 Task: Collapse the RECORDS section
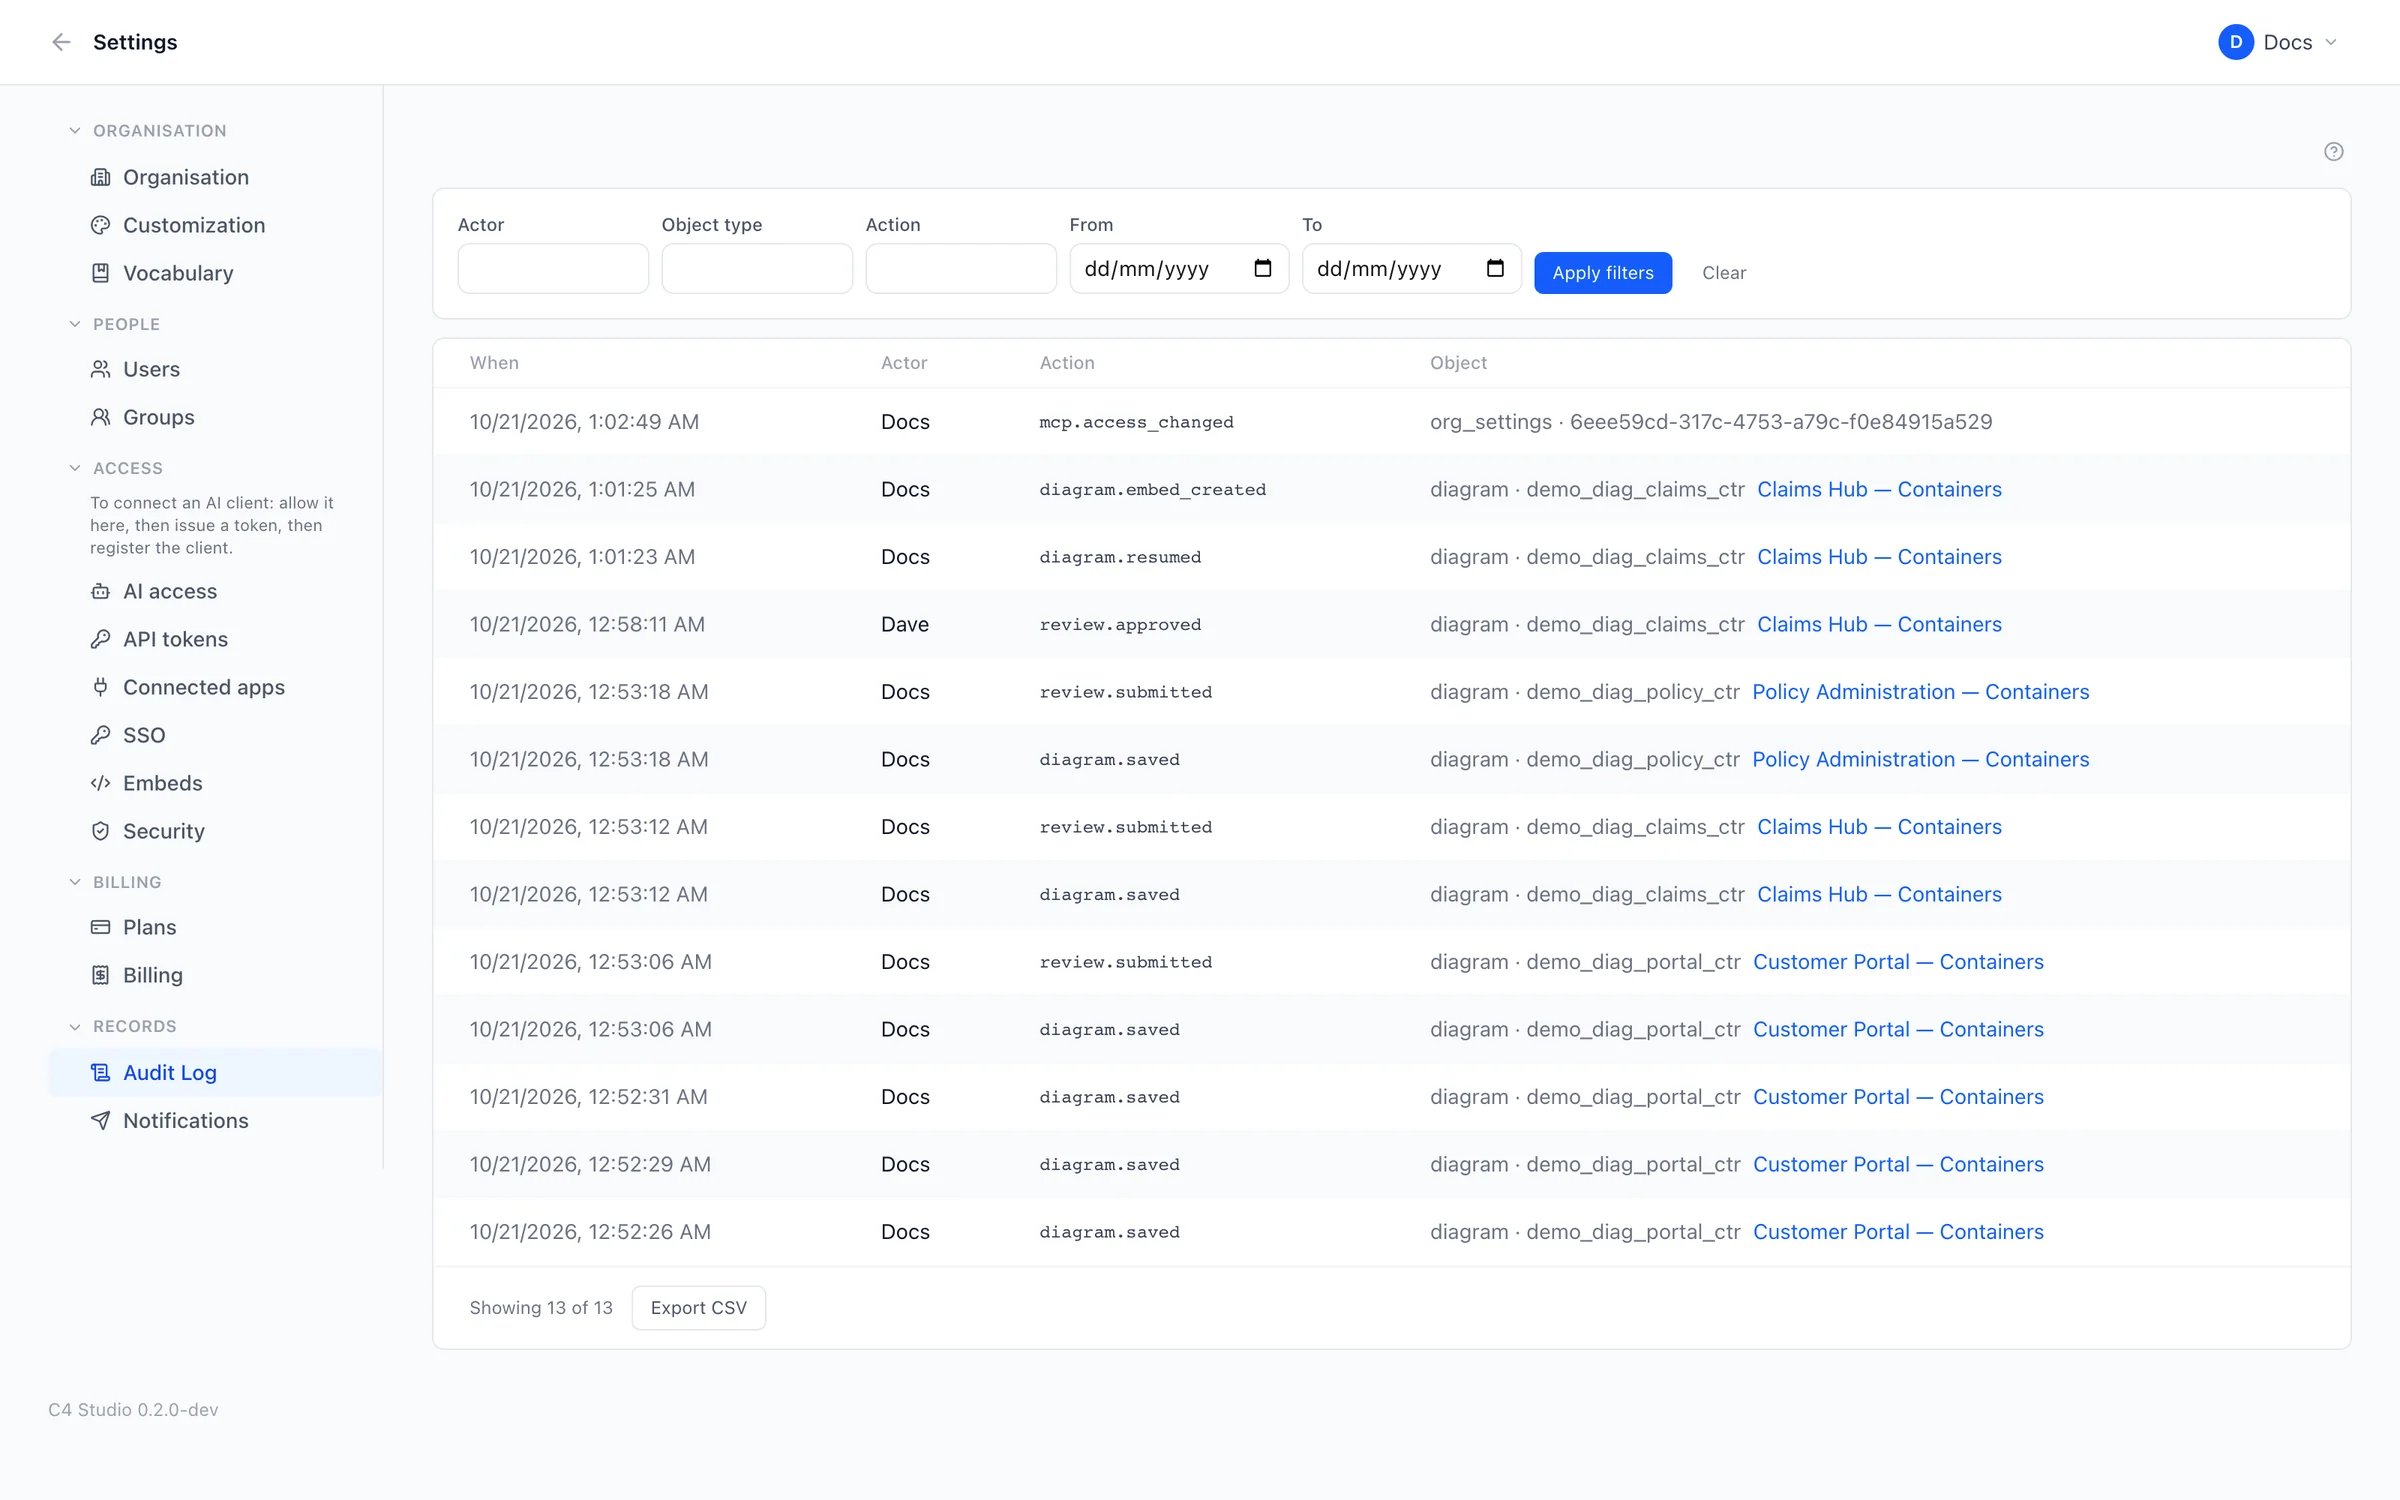pyautogui.click(x=75, y=1026)
